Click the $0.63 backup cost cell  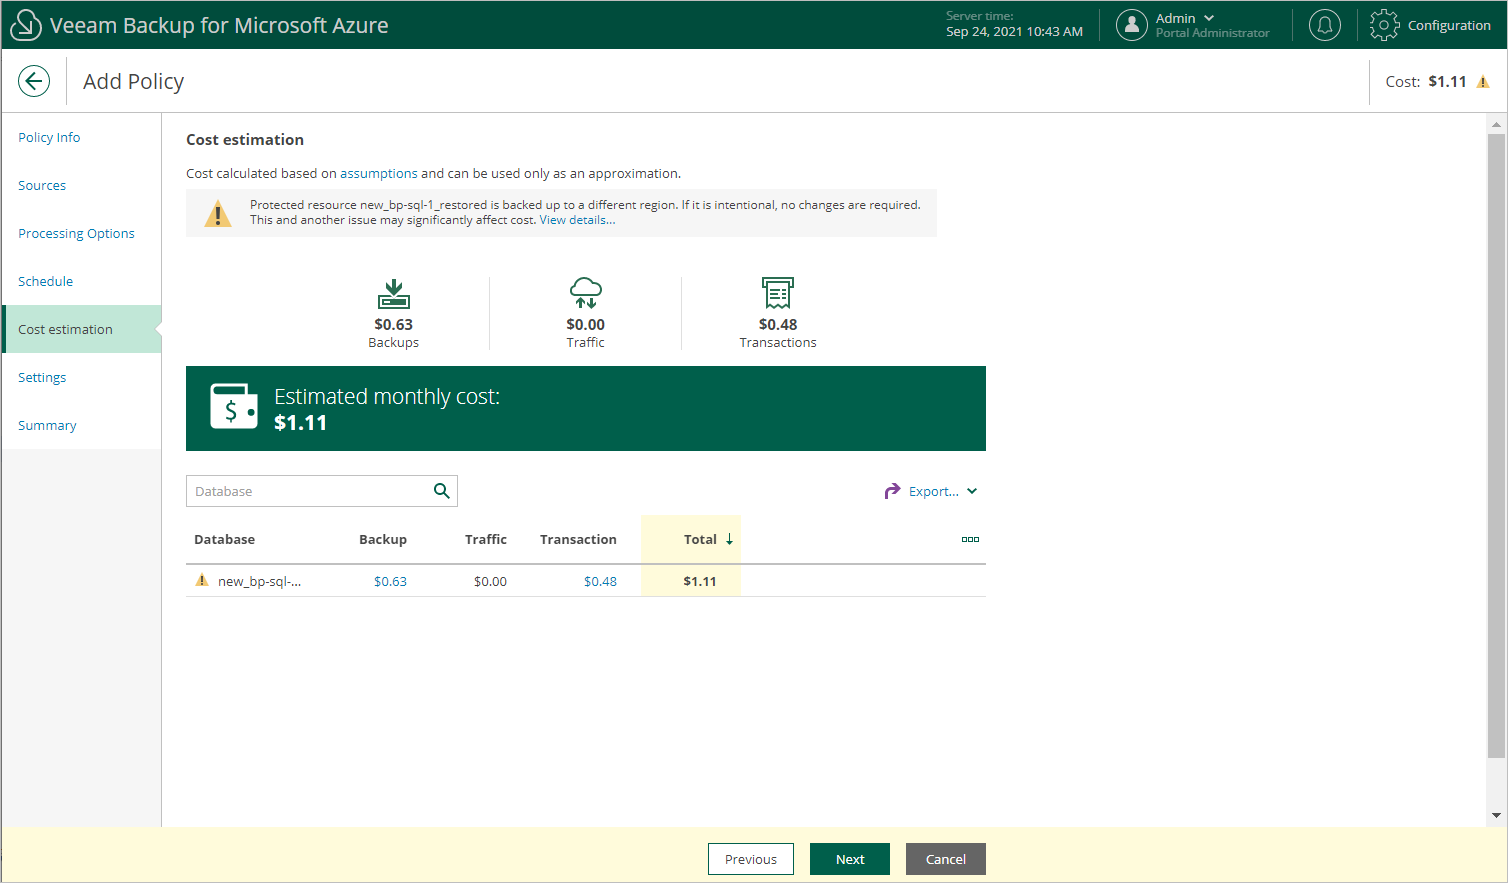point(390,581)
